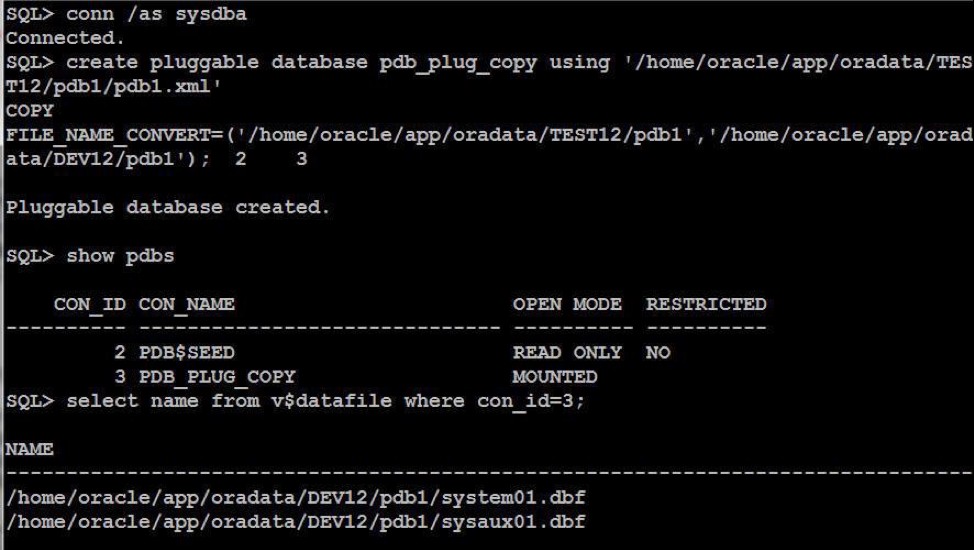Screen dimensions: 974x550
Task: Click the sysaux01.dbf datafile path
Action: (295, 522)
